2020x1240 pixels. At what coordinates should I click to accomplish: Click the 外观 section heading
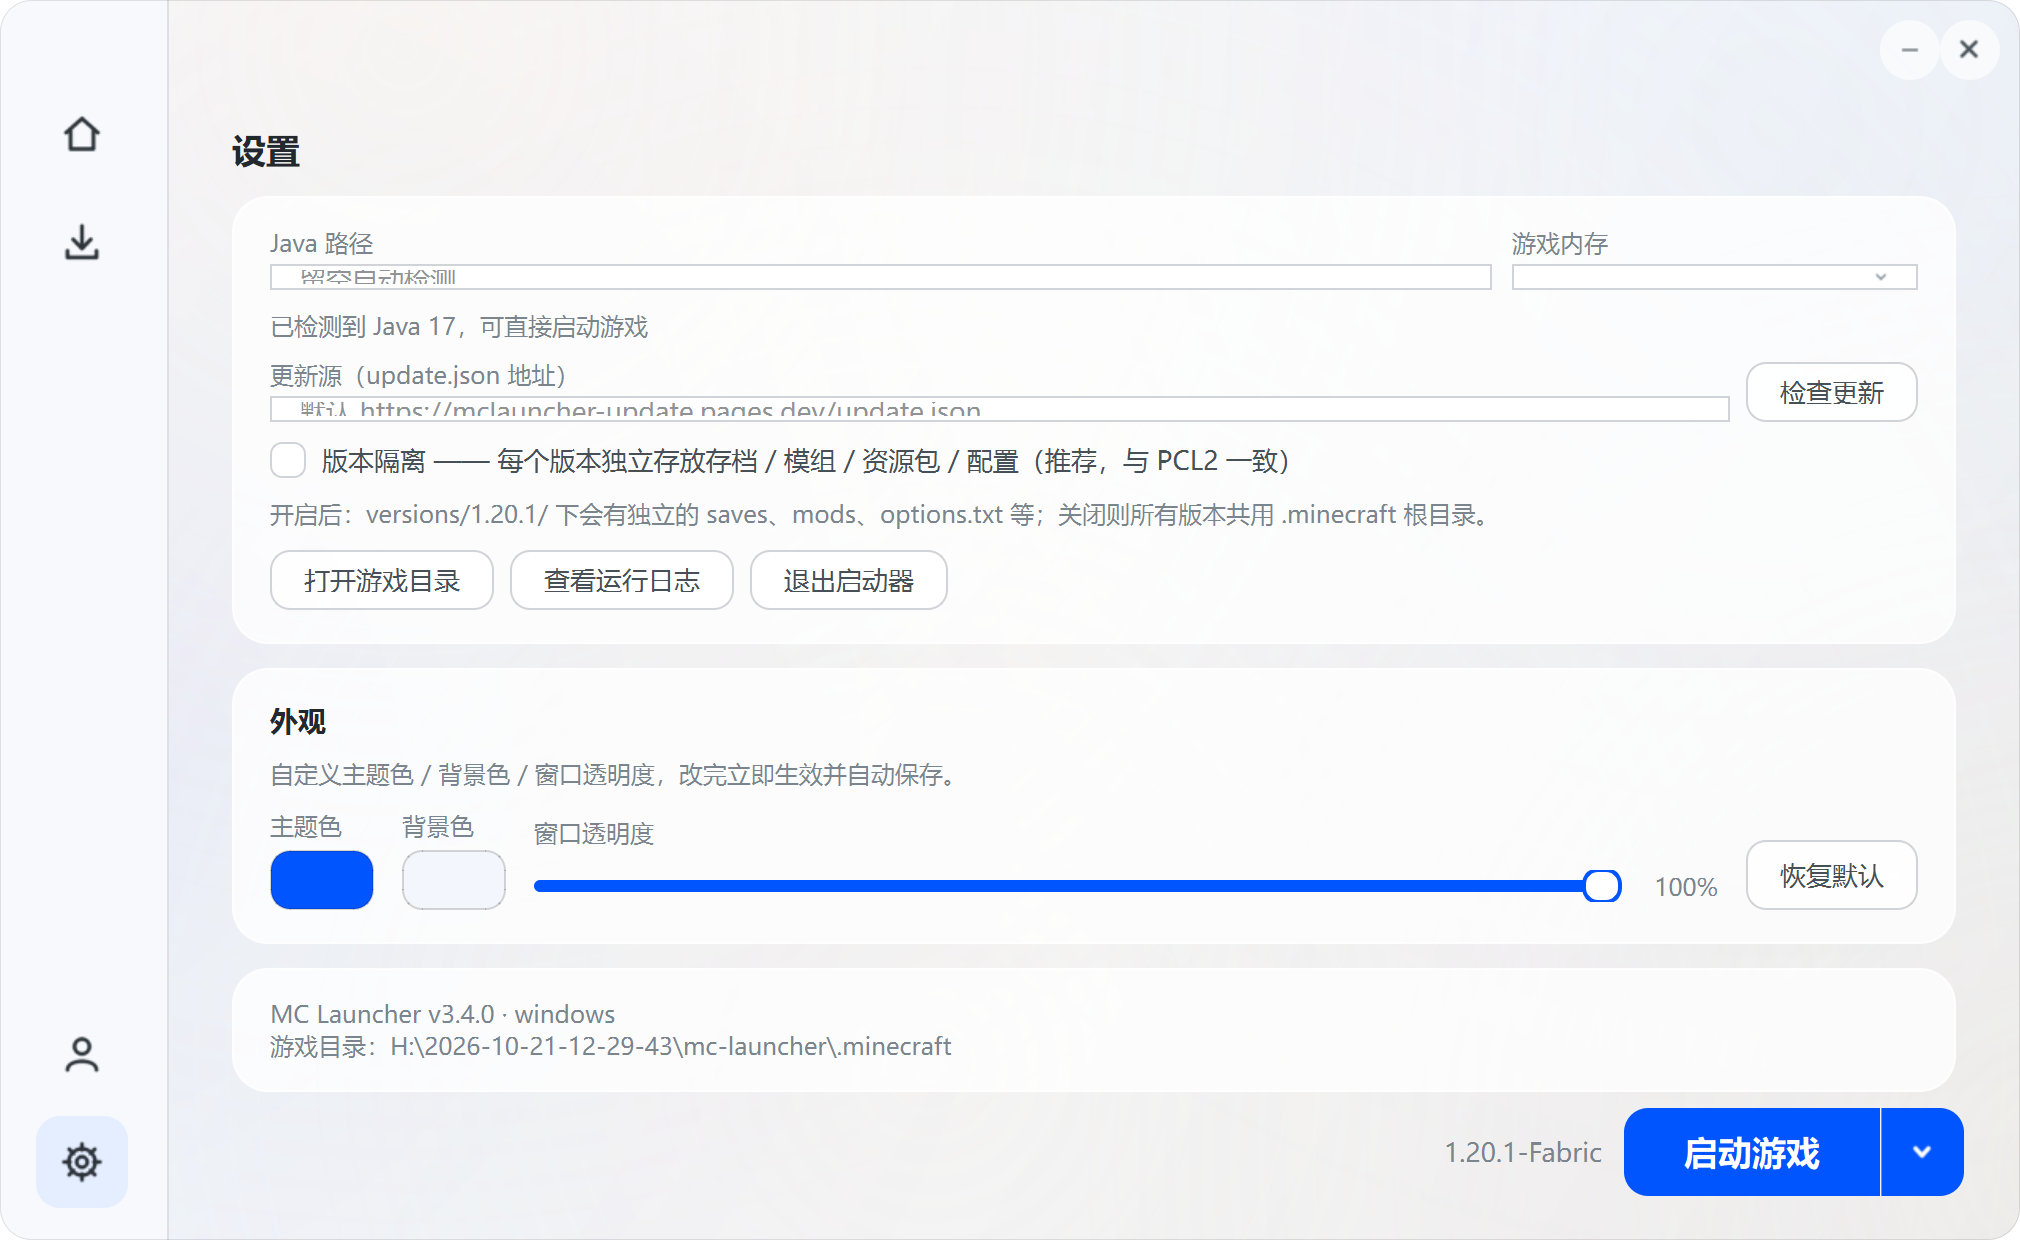point(298,722)
